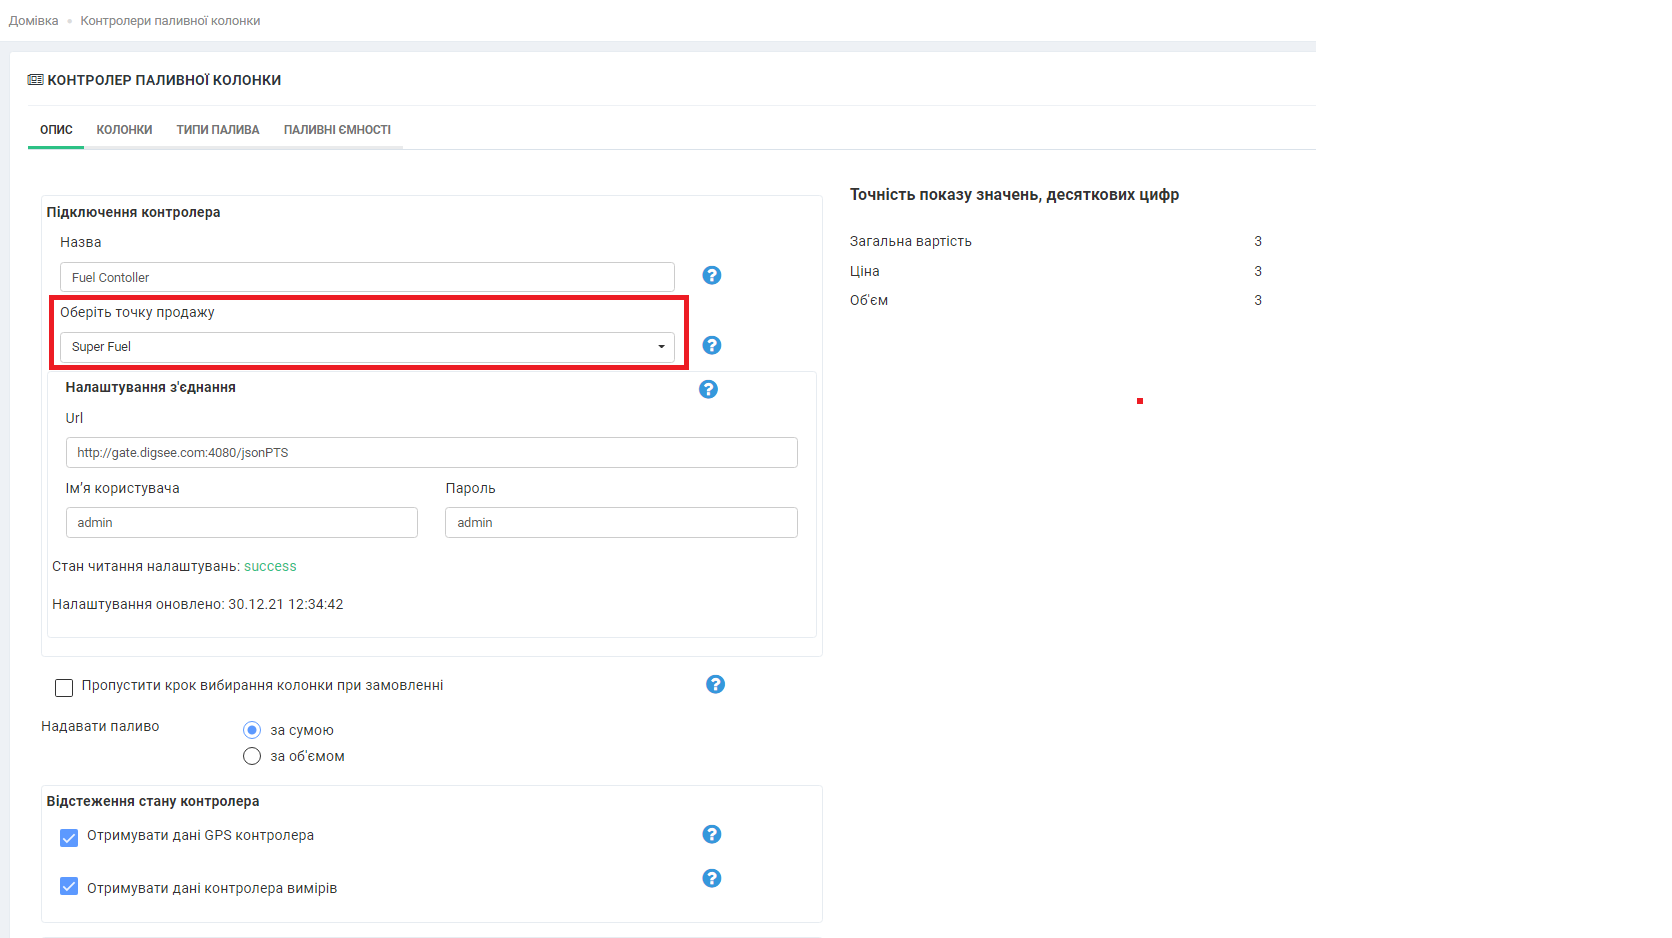Click help icon beside Super Fuel dropdown
Viewport: 1672px width, 938px height.
pos(711,345)
